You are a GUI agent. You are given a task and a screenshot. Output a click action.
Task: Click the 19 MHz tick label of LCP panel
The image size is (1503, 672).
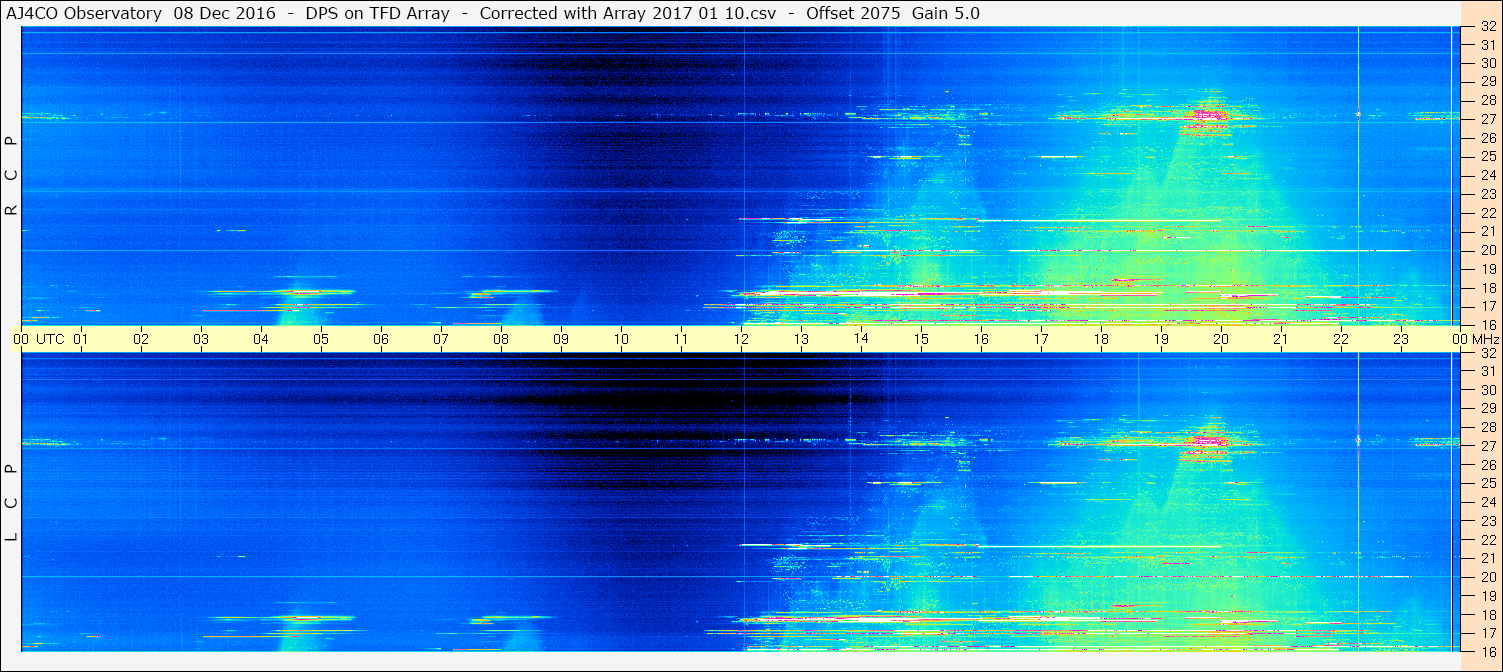tap(1488, 596)
